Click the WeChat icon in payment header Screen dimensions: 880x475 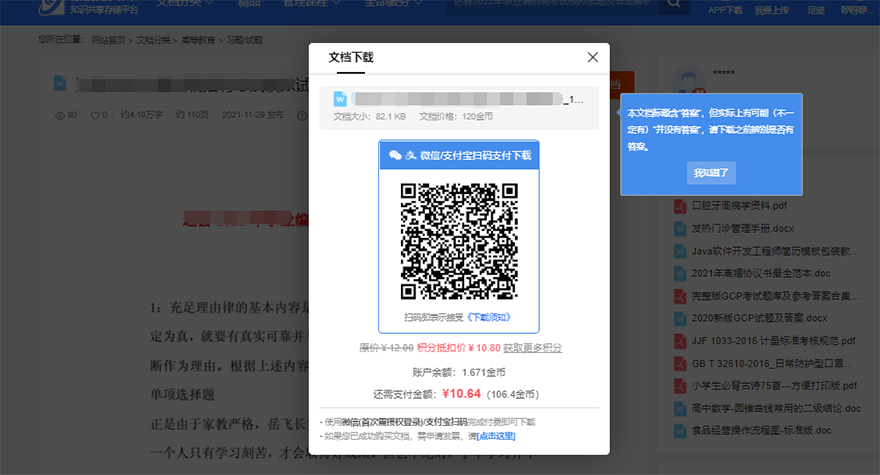[395, 155]
